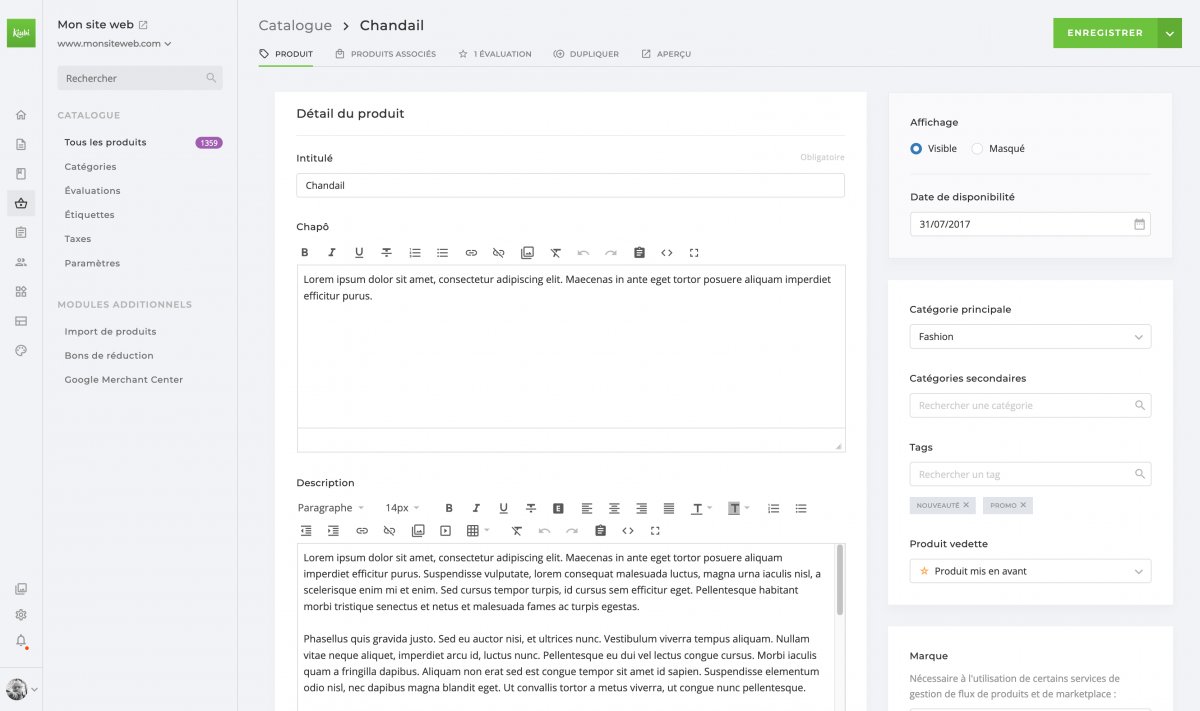Insert a table in the Description toolbar
Image resolution: width=1200 pixels, height=711 pixels.
[478, 531]
